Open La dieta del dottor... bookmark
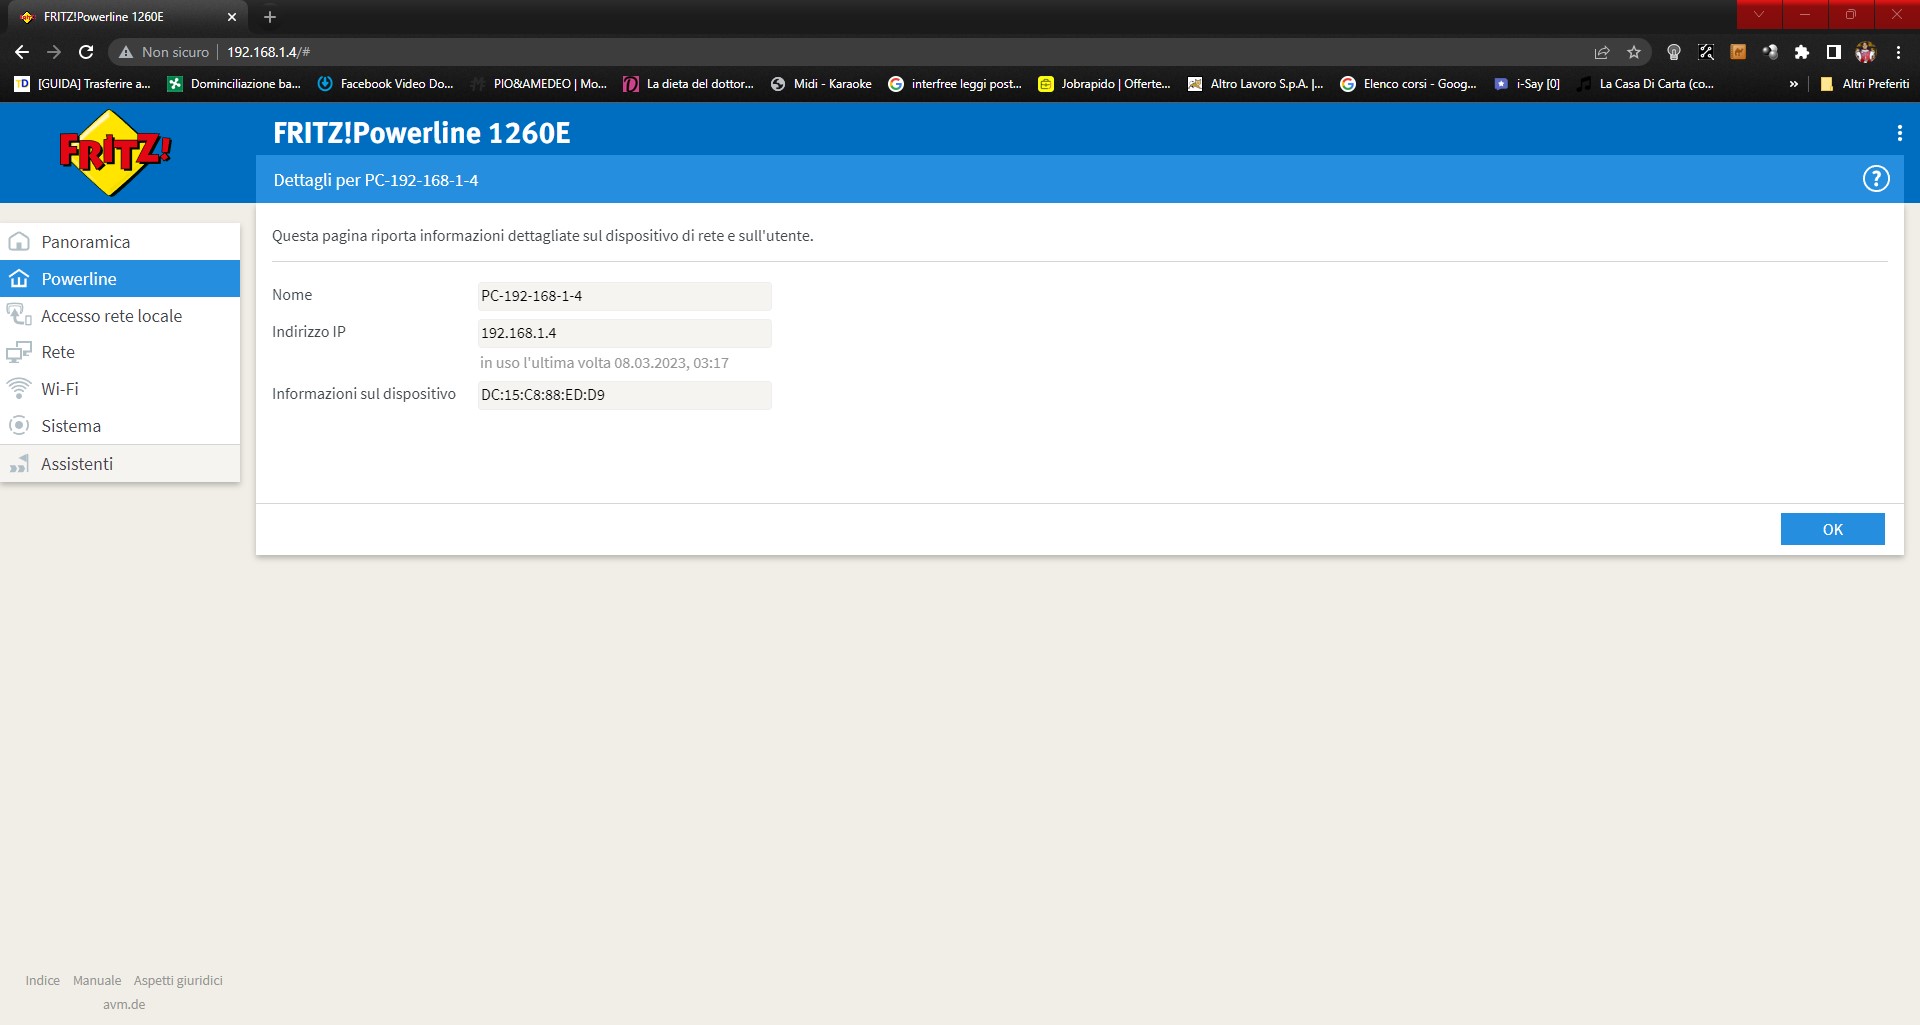Screen dimensions: 1920x1025 (x=689, y=84)
